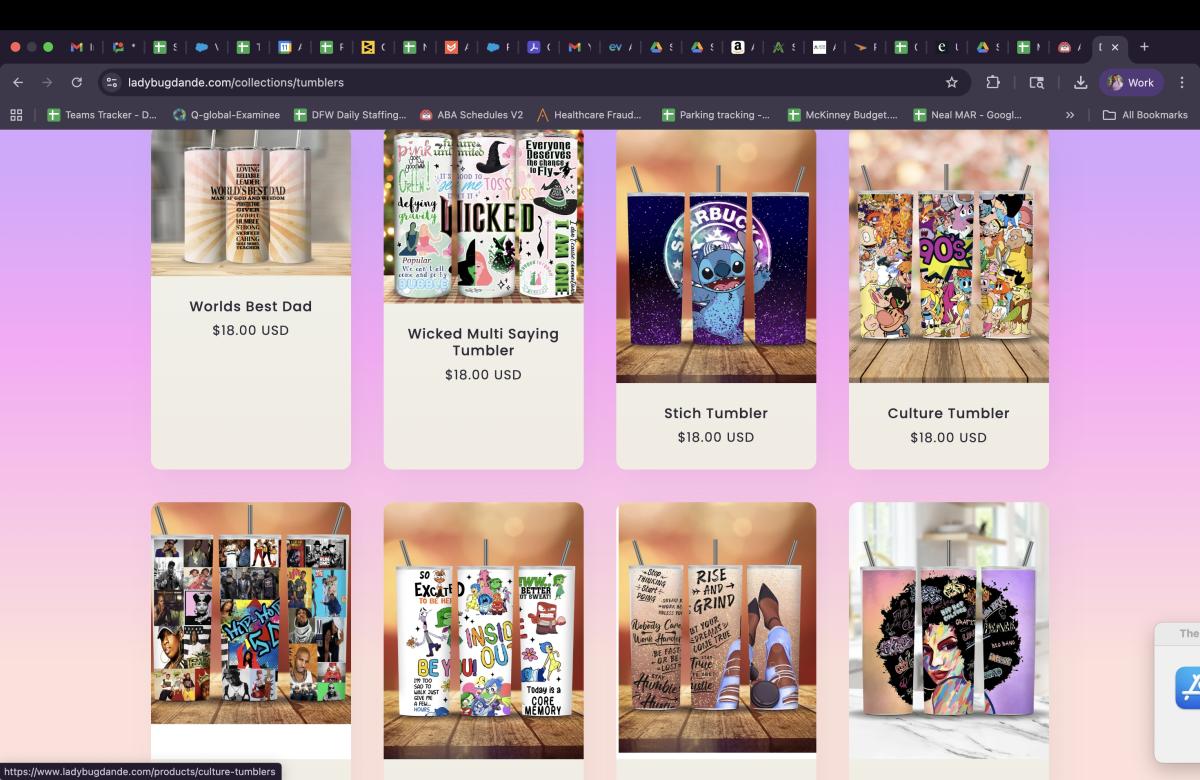Open Worlds Best Dad product link
Viewport: 1200px width, 780px height.
(x=250, y=307)
